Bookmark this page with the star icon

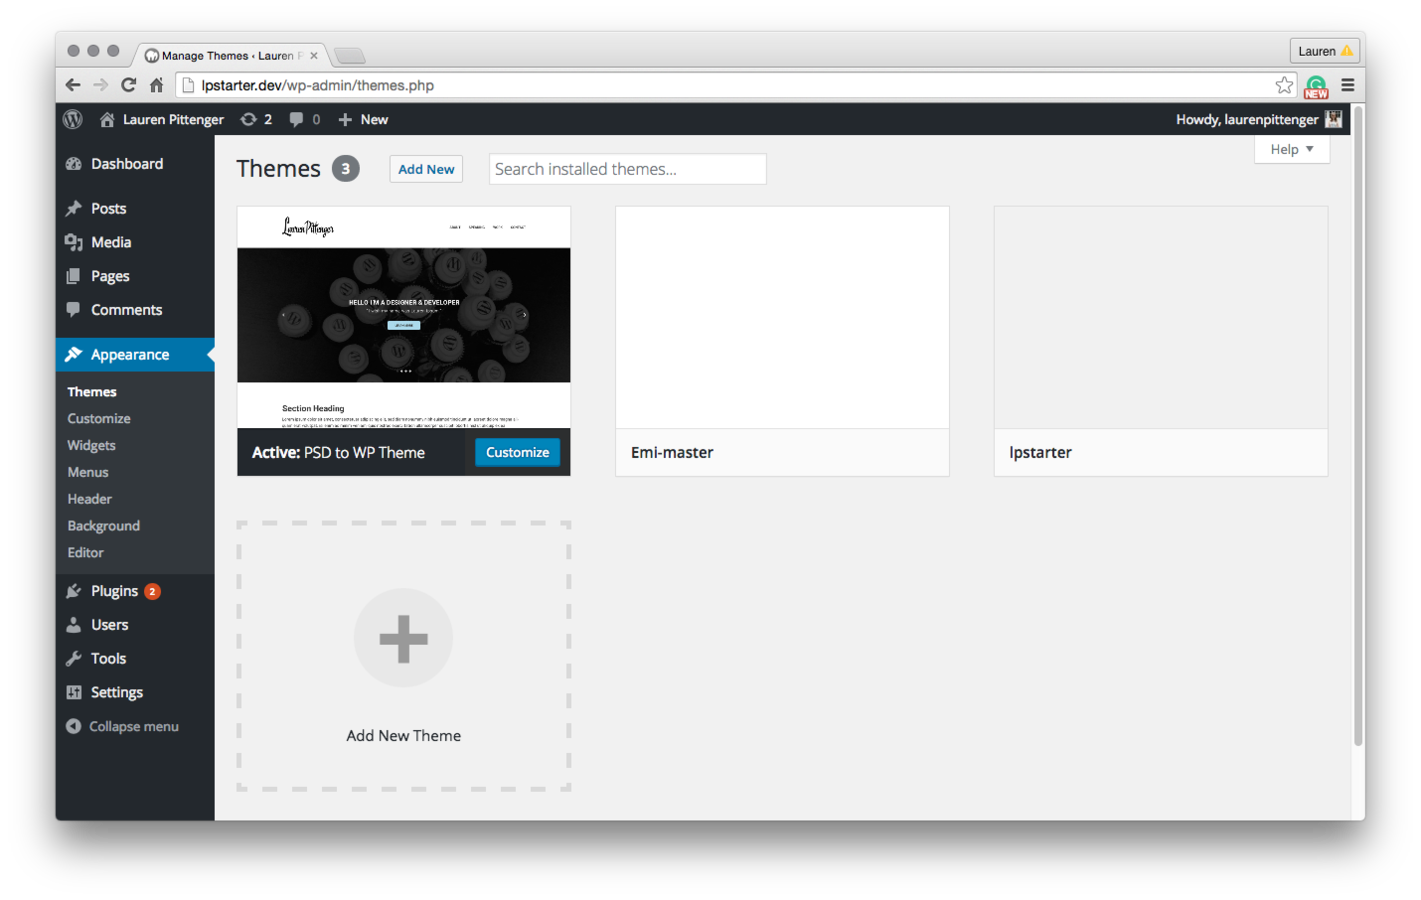click(x=1285, y=85)
